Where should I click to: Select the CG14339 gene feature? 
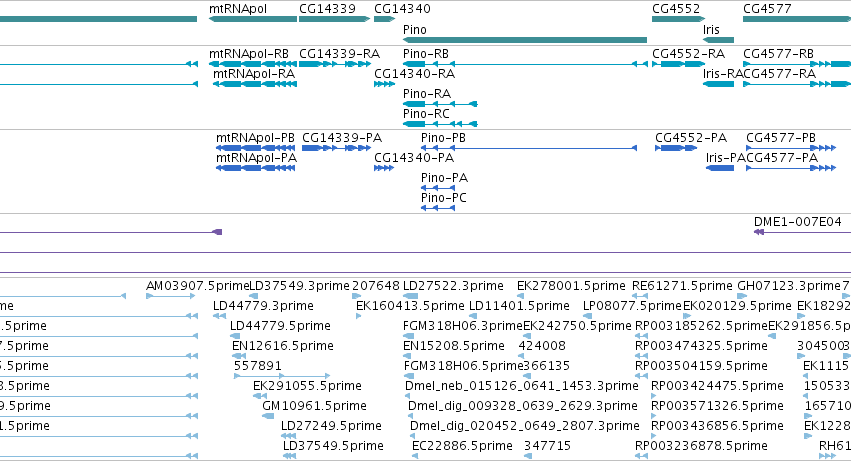pyautogui.click(x=334, y=19)
